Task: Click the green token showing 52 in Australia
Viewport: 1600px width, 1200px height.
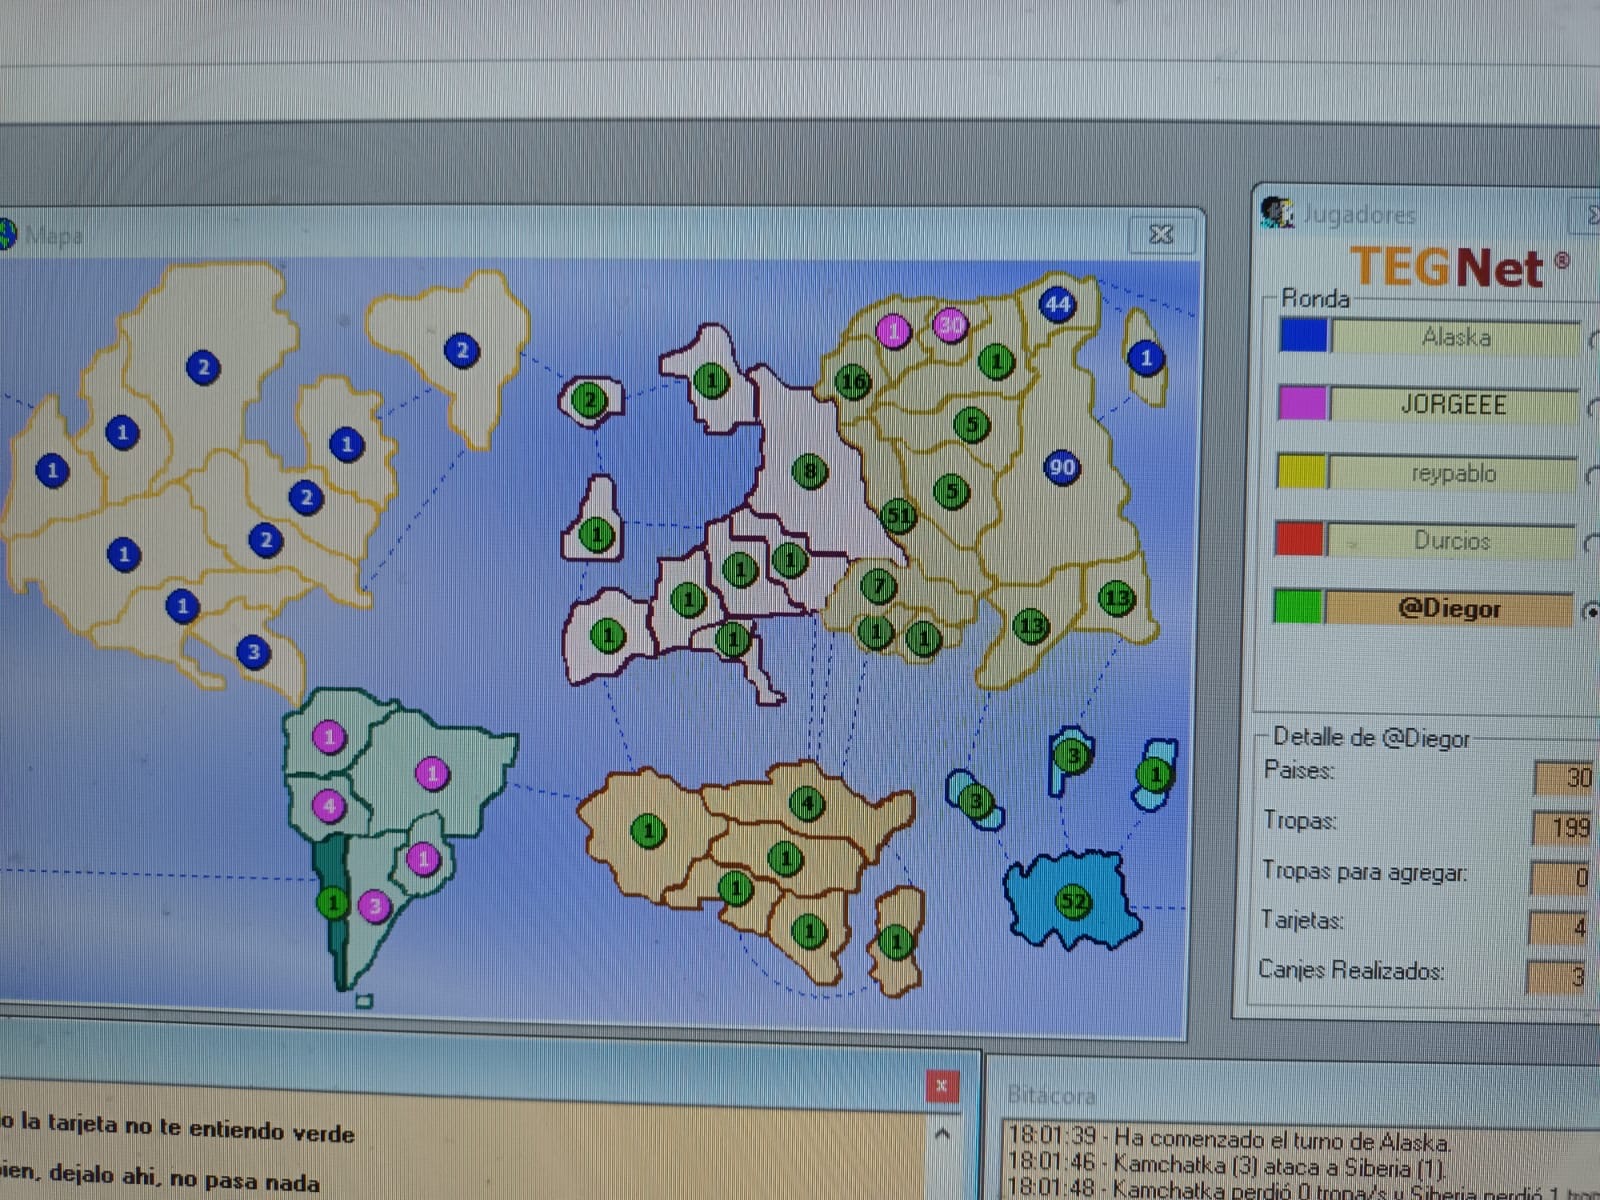Action: point(1073,901)
